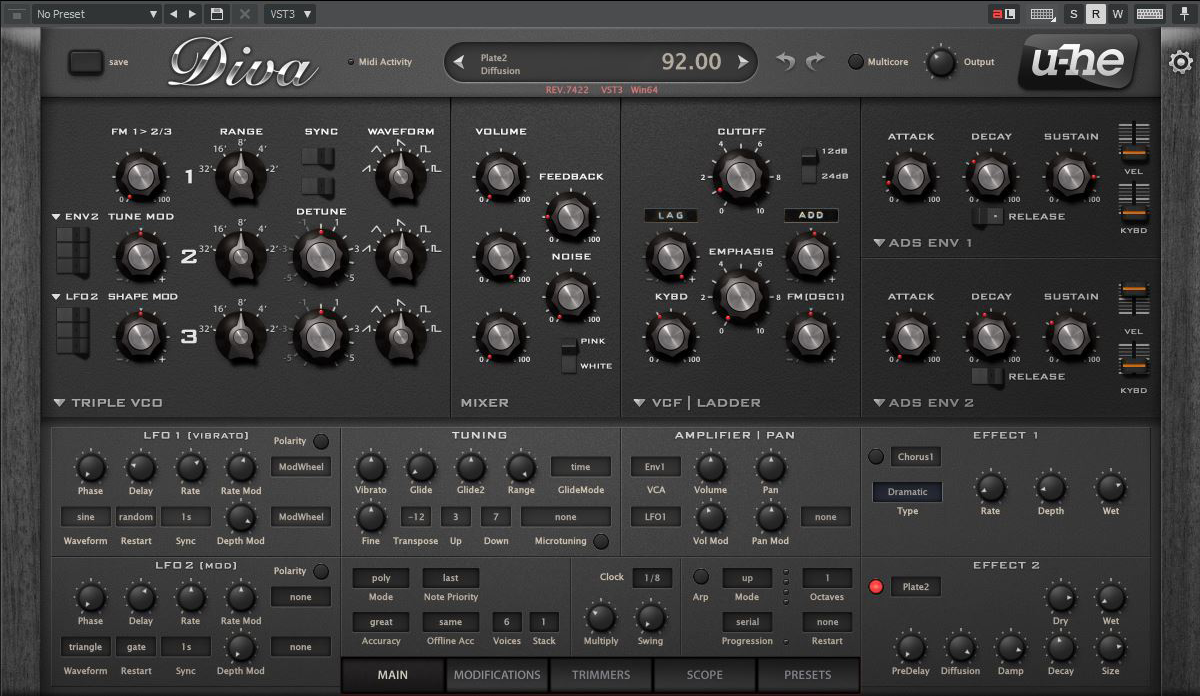Screen dimensions: 1200x696
Task: Adjust ADS Env 1 VEL slider
Action: 1134,146
